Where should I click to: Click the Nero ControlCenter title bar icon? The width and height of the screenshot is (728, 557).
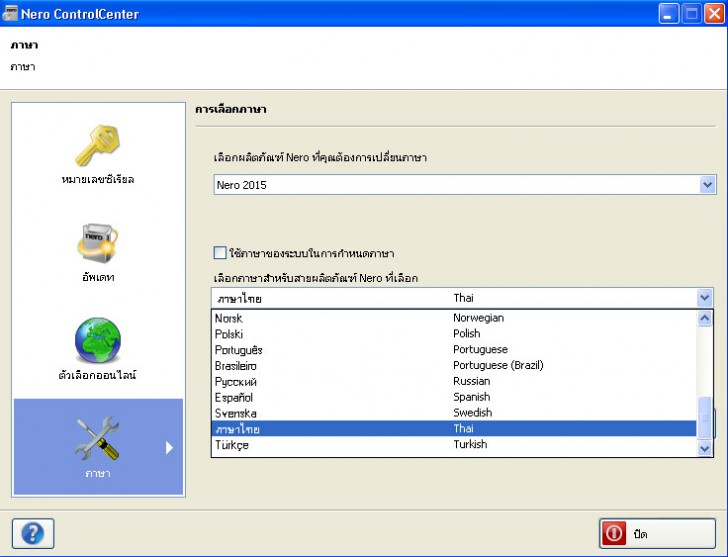(10, 13)
